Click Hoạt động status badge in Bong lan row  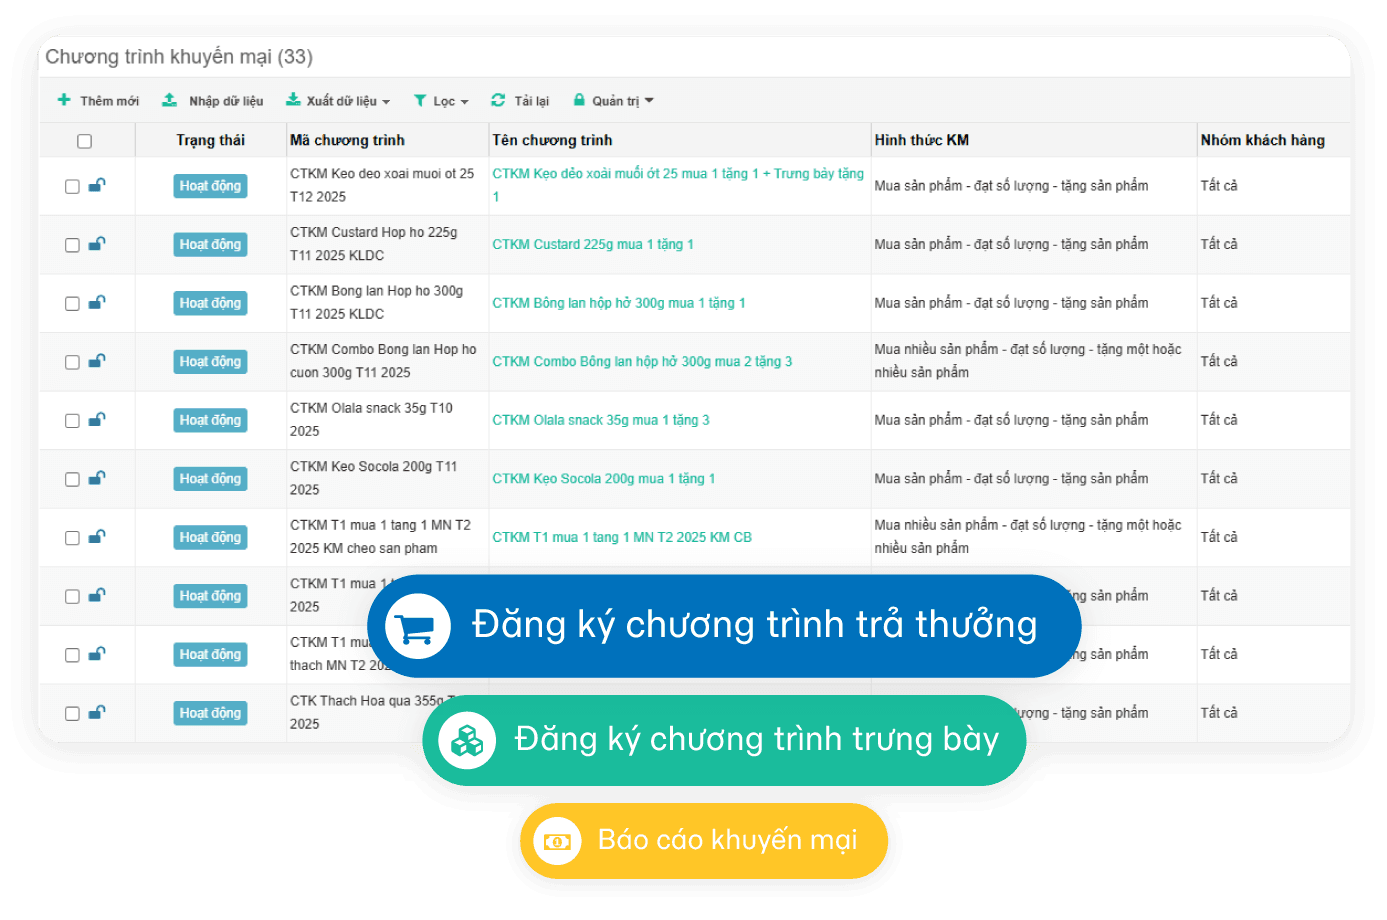pyautogui.click(x=210, y=303)
